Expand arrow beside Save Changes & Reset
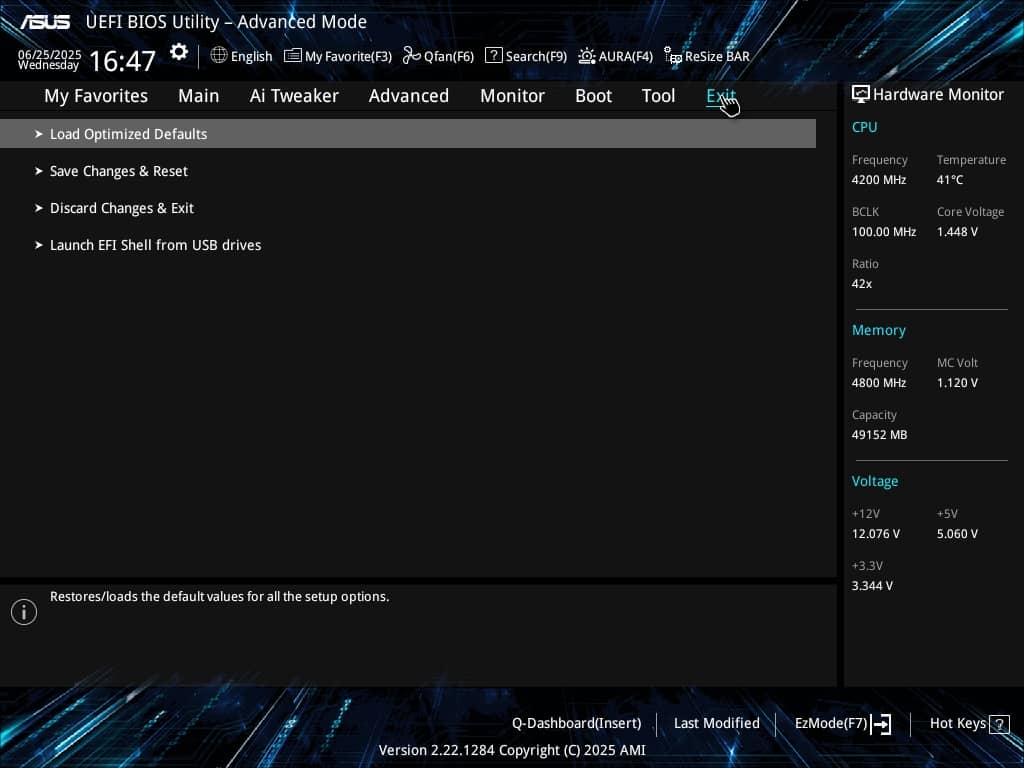 pyautogui.click(x=39, y=171)
